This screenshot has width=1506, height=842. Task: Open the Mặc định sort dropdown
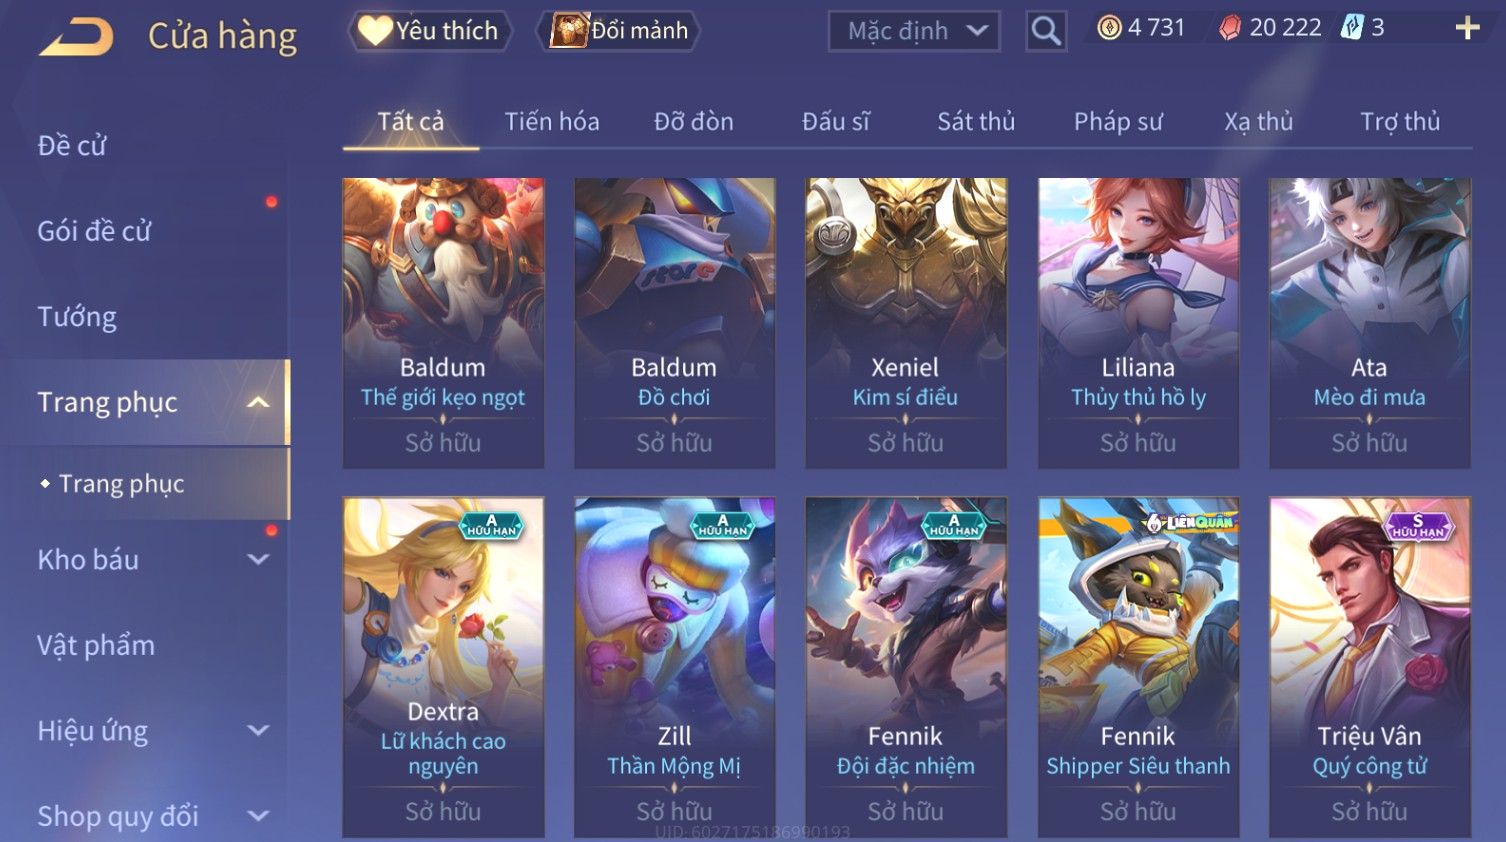914,31
